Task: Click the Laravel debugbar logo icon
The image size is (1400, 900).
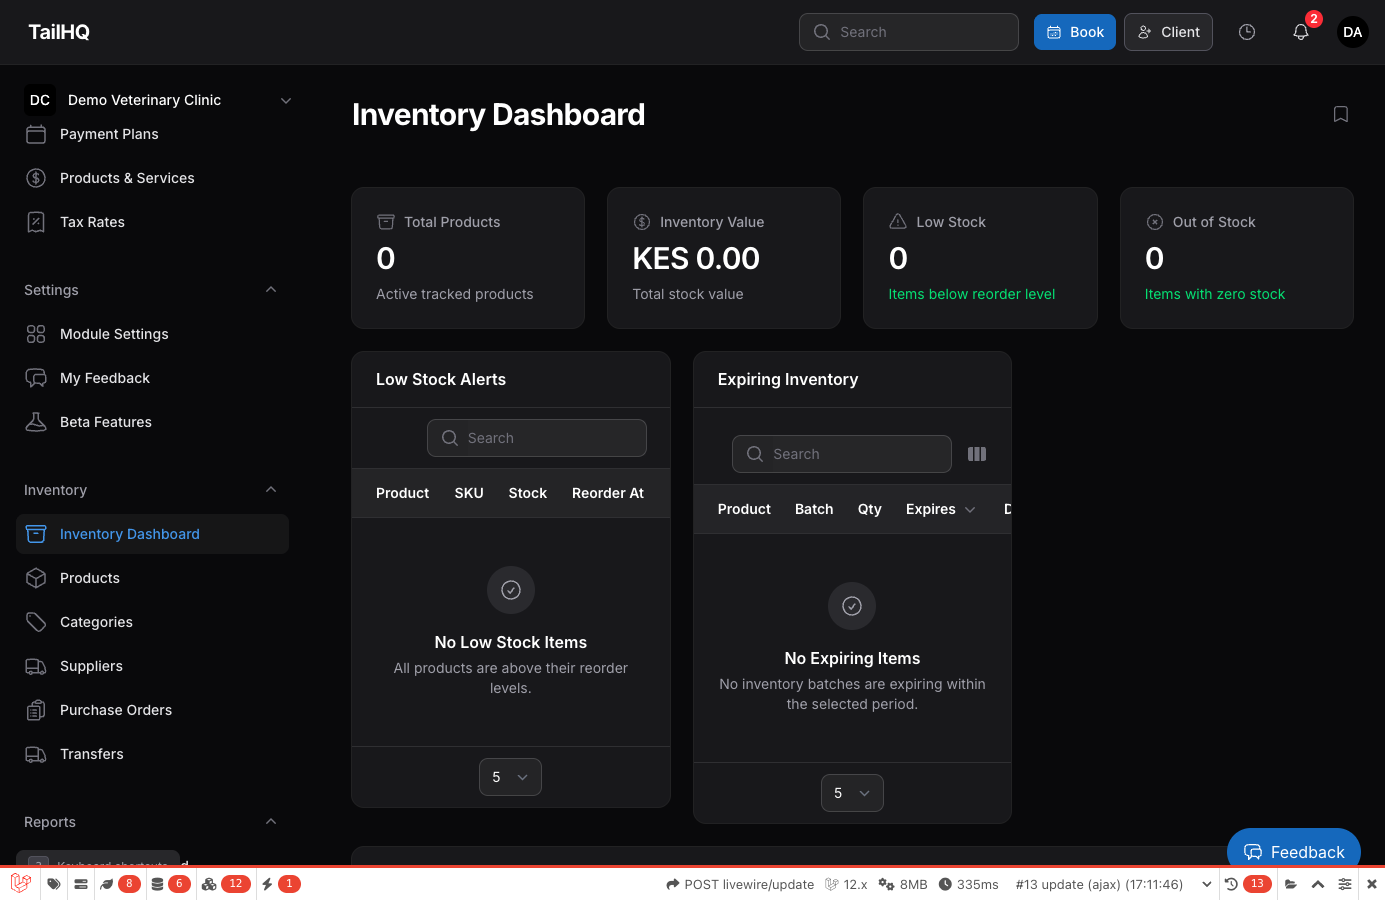Action: click(20, 884)
